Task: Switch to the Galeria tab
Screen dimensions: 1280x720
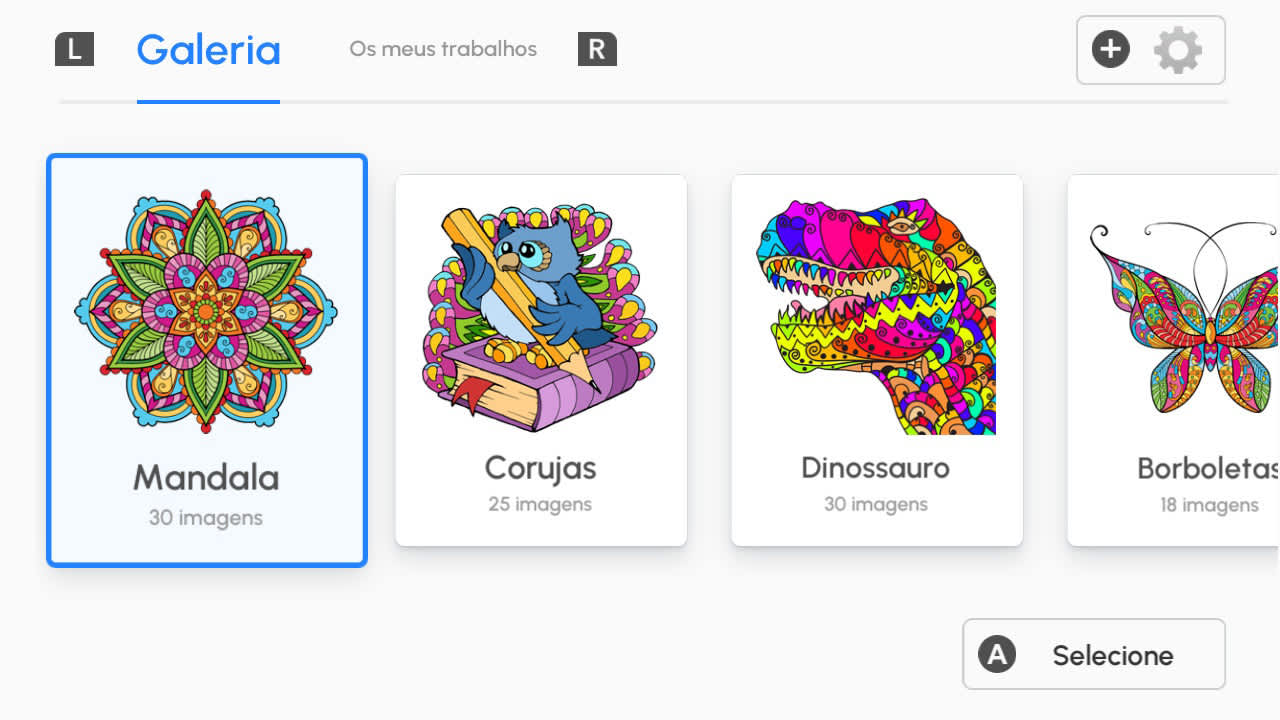Action: click(208, 50)
